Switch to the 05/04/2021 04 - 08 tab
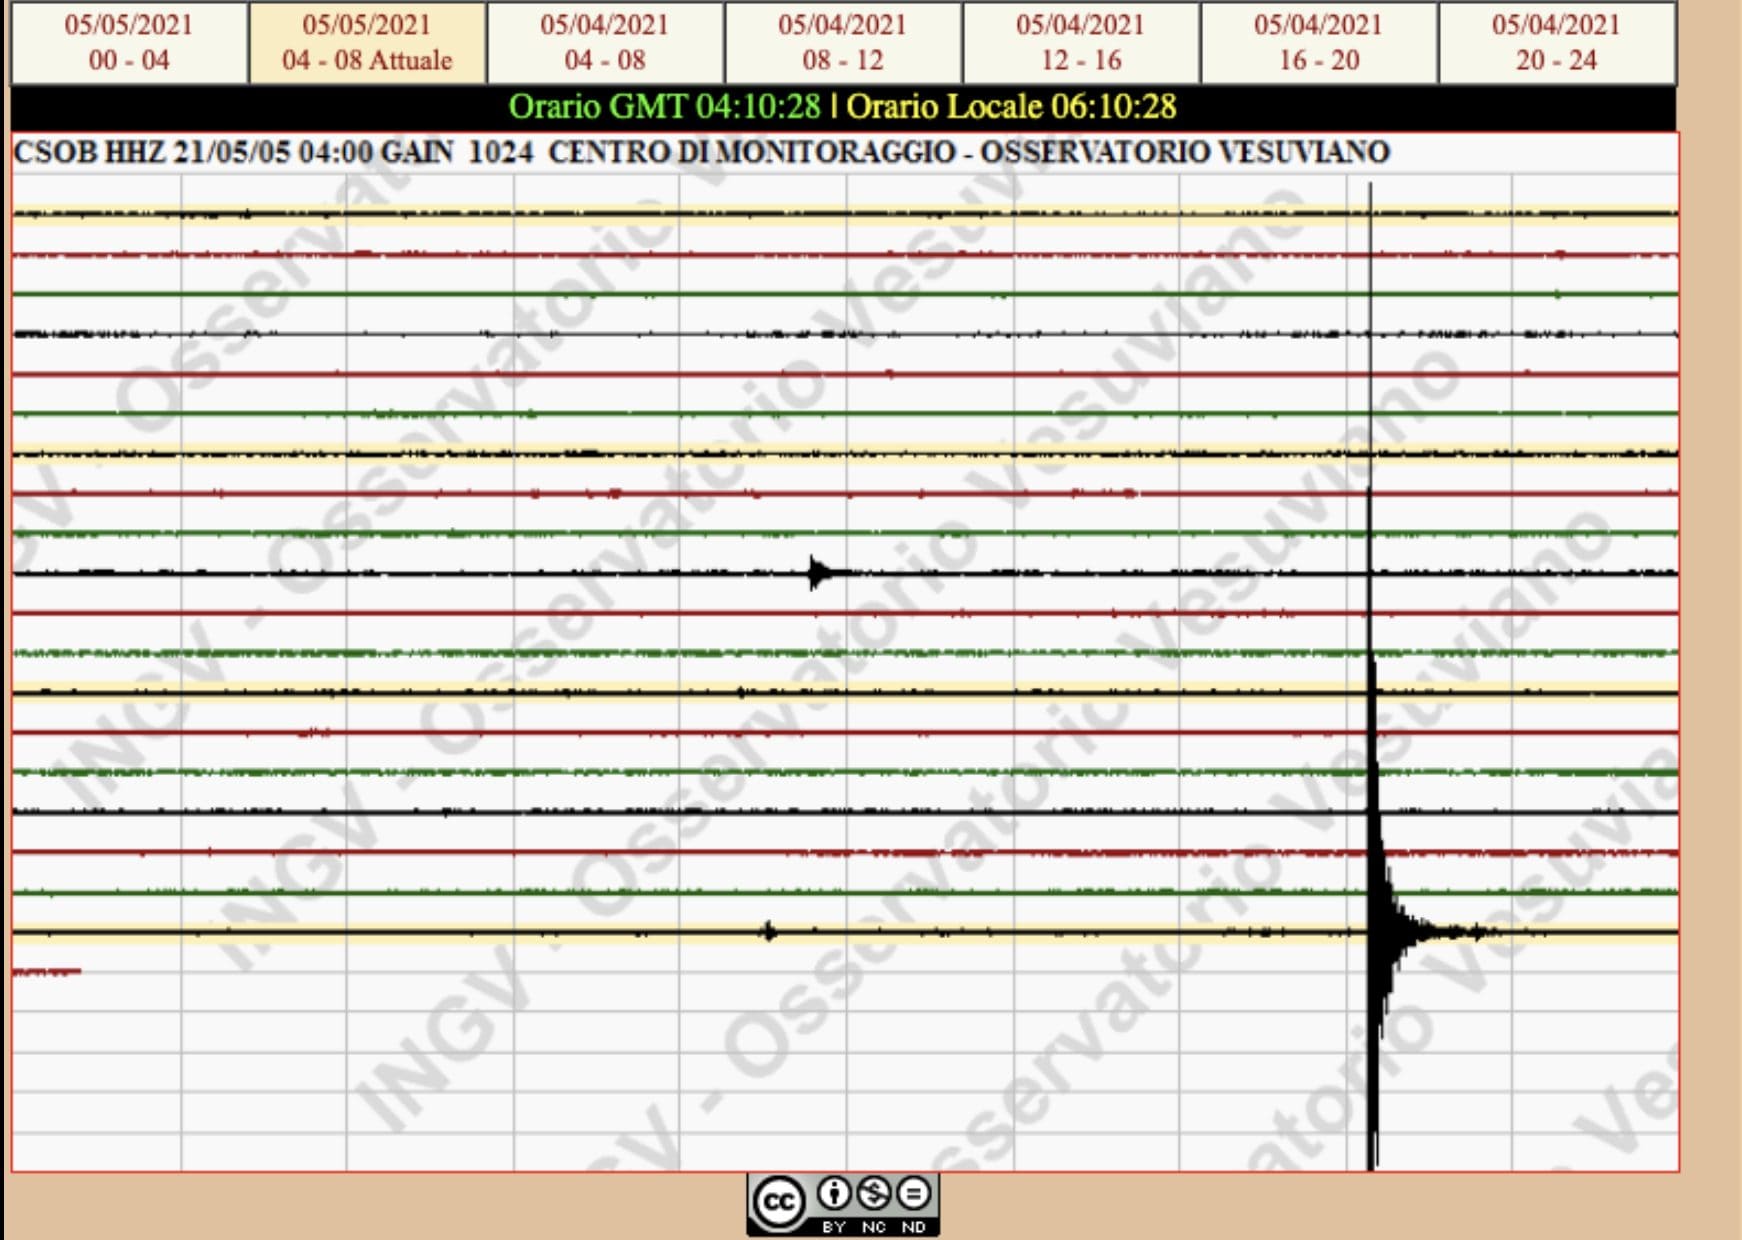Viewport: 1742px width, 1240px height. click(605, 43)
